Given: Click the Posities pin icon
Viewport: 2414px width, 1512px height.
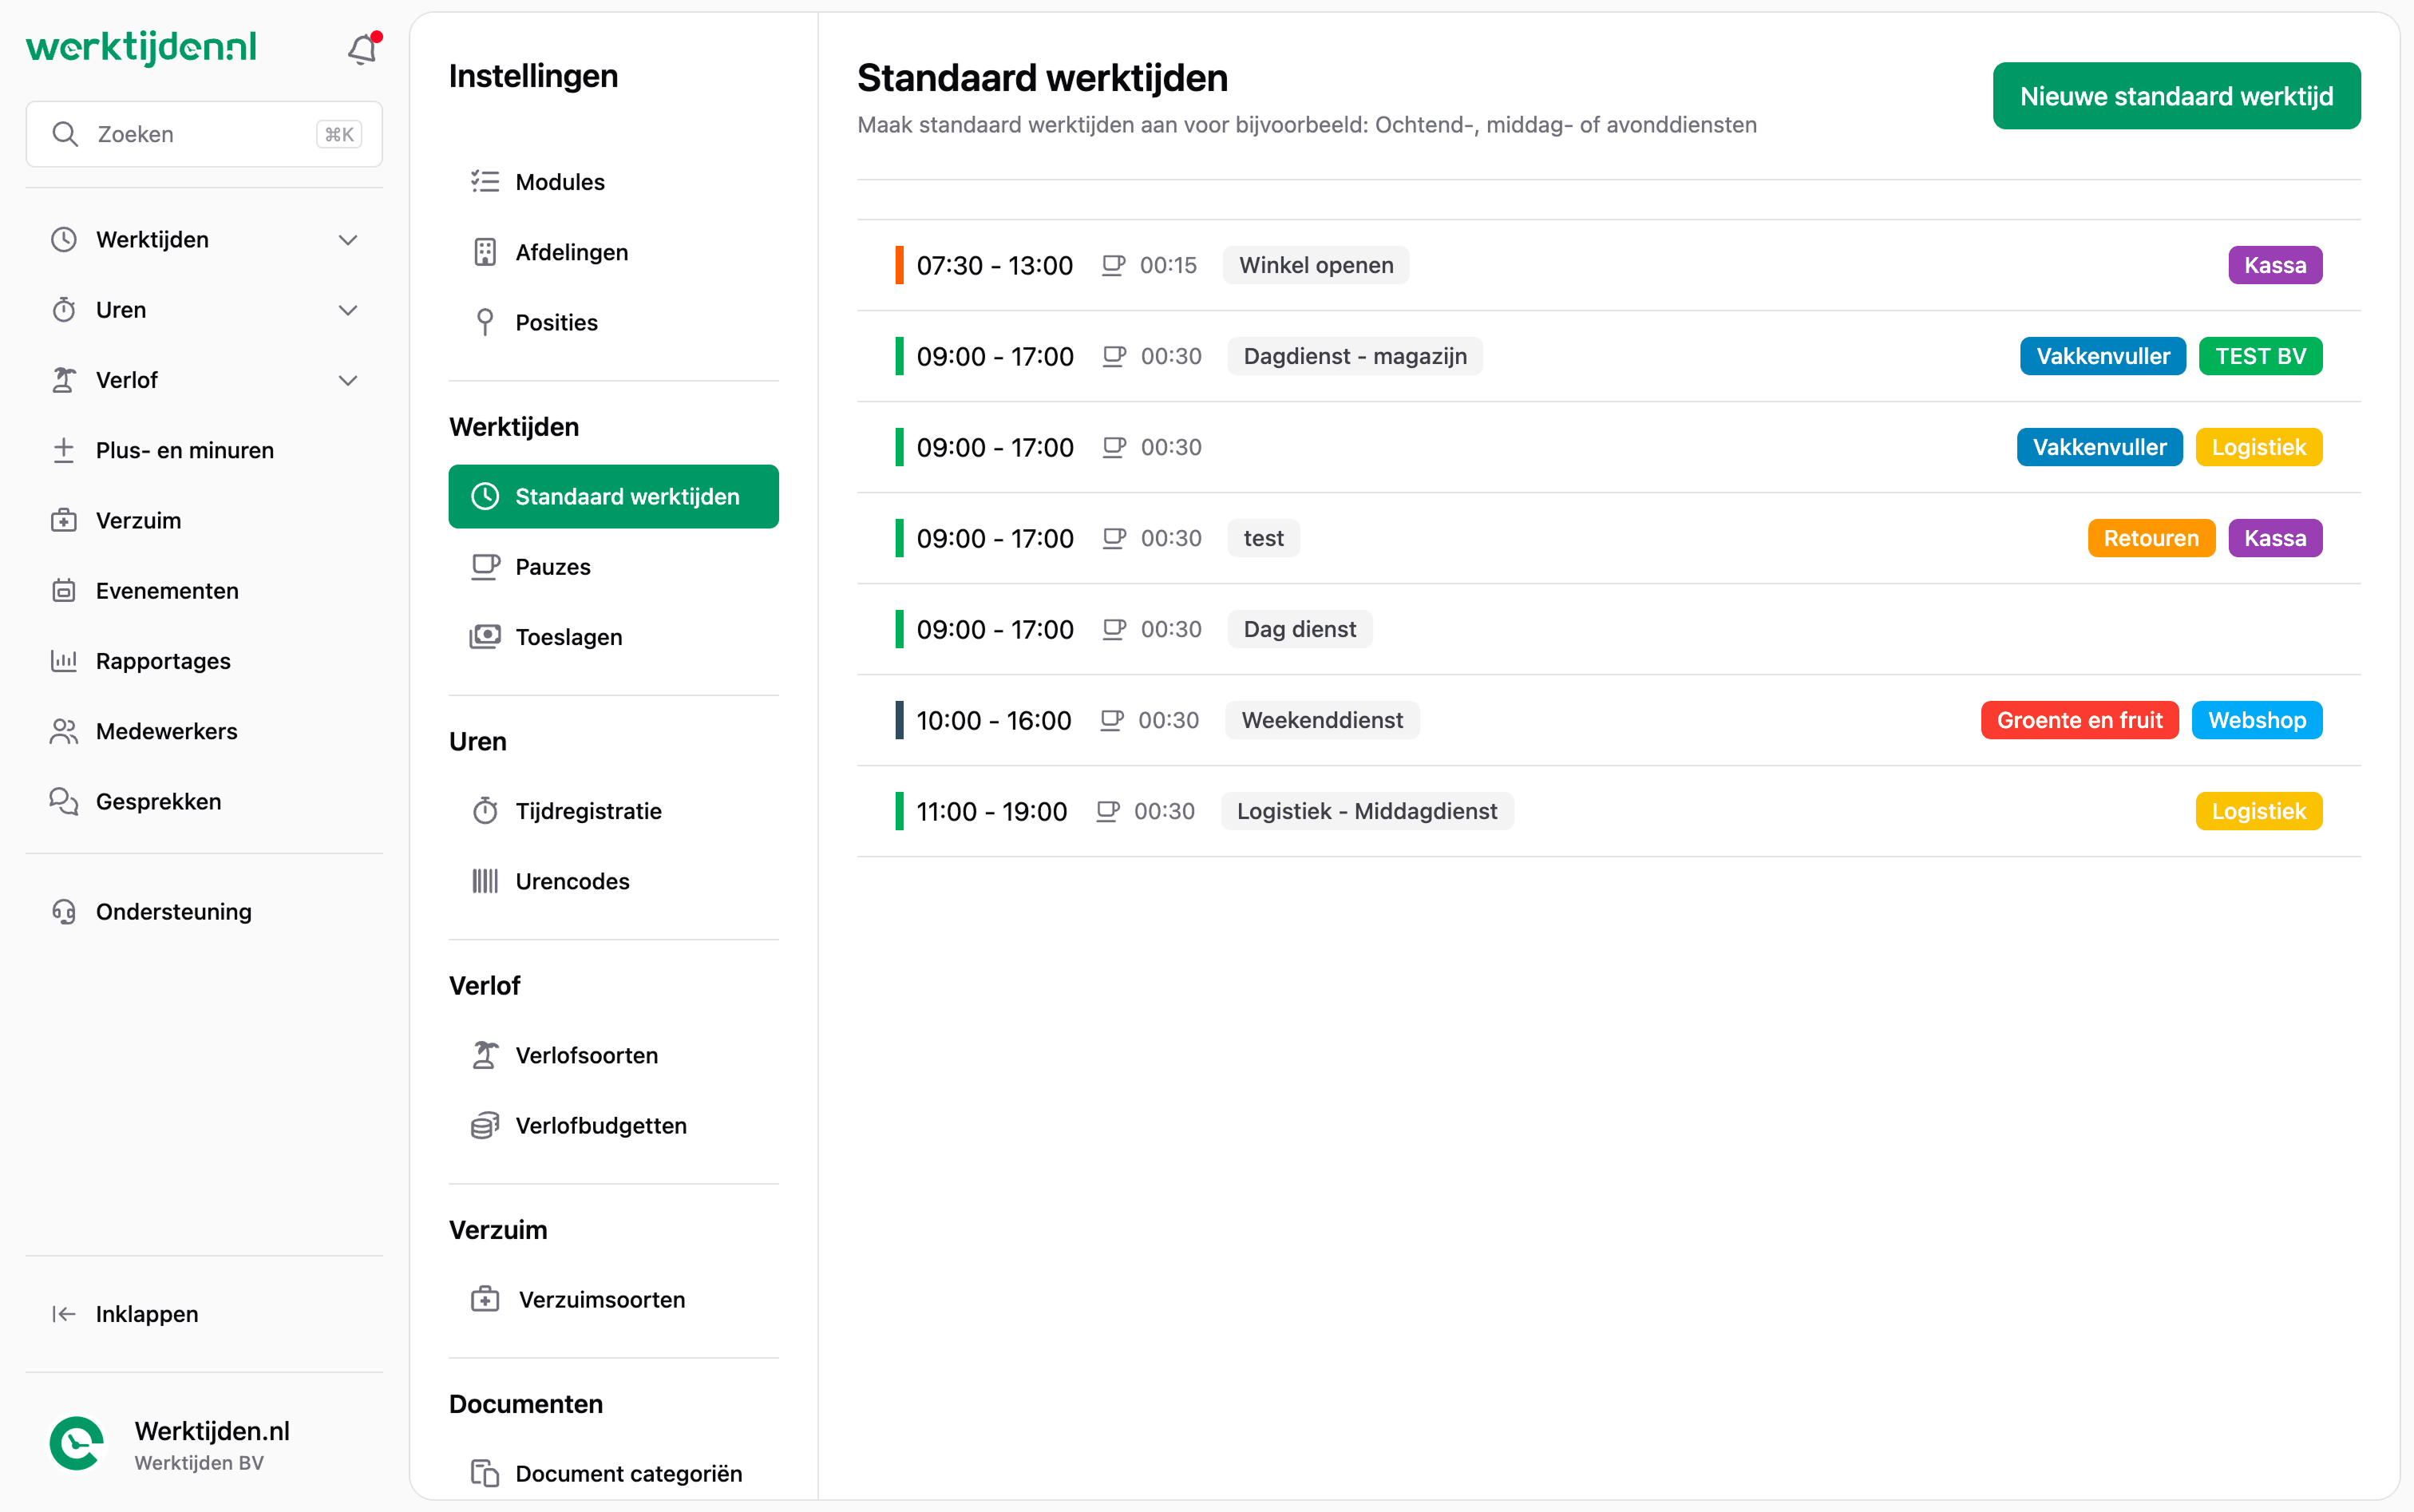Looking at the screenshot, I should [485, 322].
